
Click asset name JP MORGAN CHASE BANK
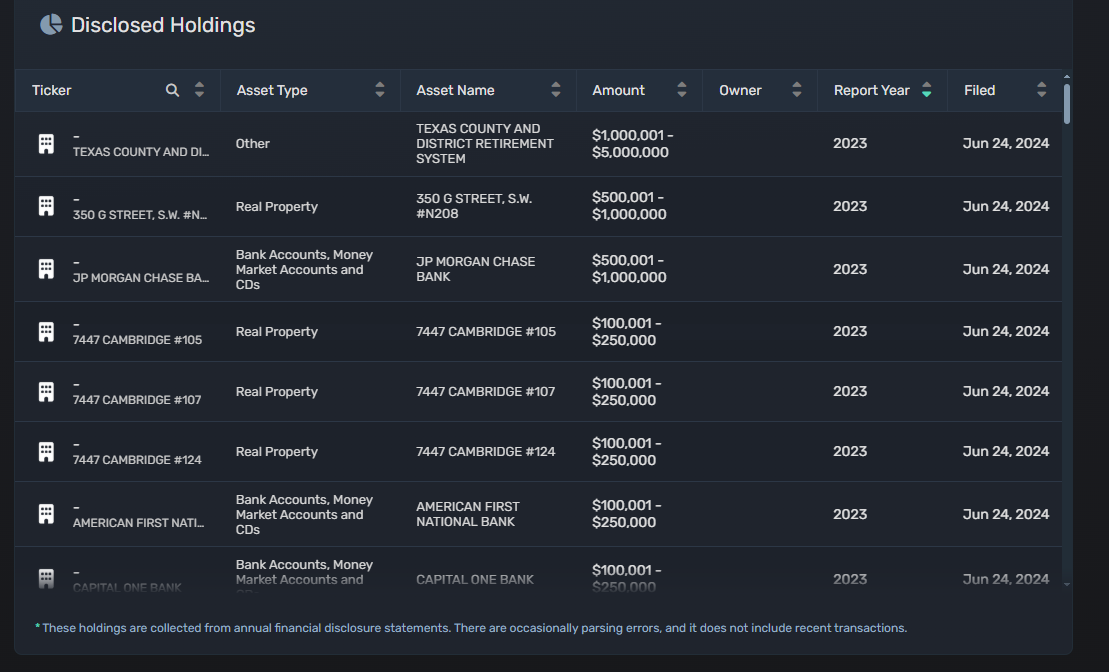[475, 269]
